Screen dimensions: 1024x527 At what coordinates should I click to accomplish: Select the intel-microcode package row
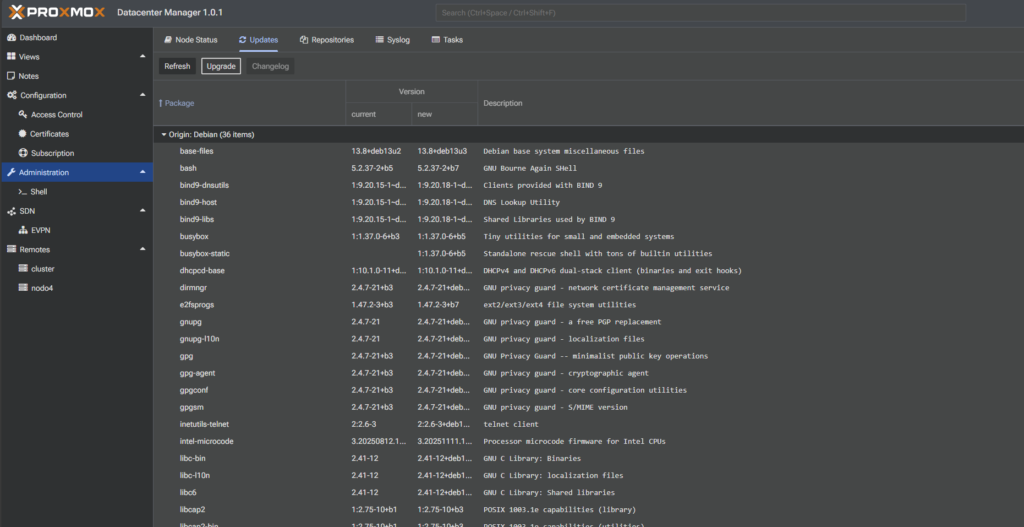point(588,441)
